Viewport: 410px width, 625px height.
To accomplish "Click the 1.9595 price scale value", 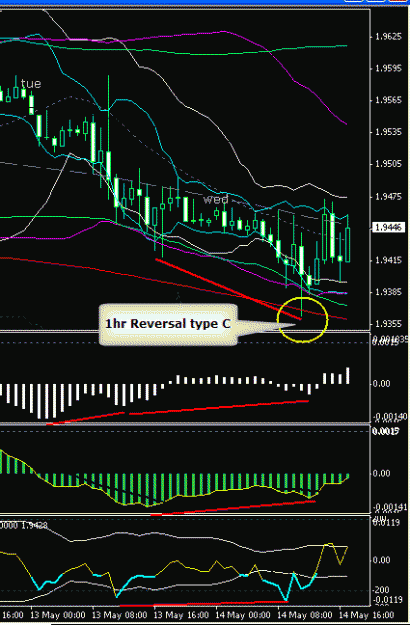I will [x=388, y=69].
